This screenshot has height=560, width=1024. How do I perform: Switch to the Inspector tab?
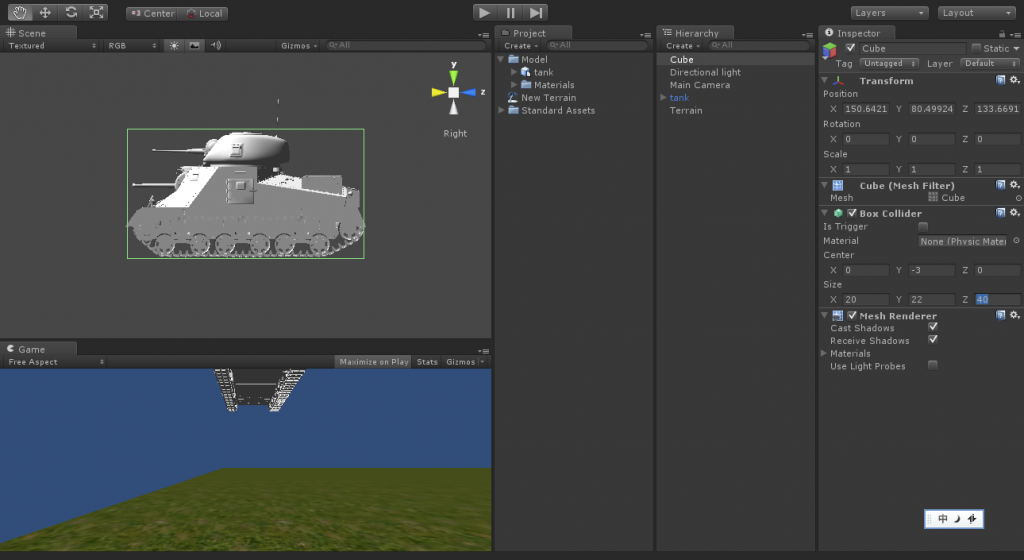coord(857,33)
